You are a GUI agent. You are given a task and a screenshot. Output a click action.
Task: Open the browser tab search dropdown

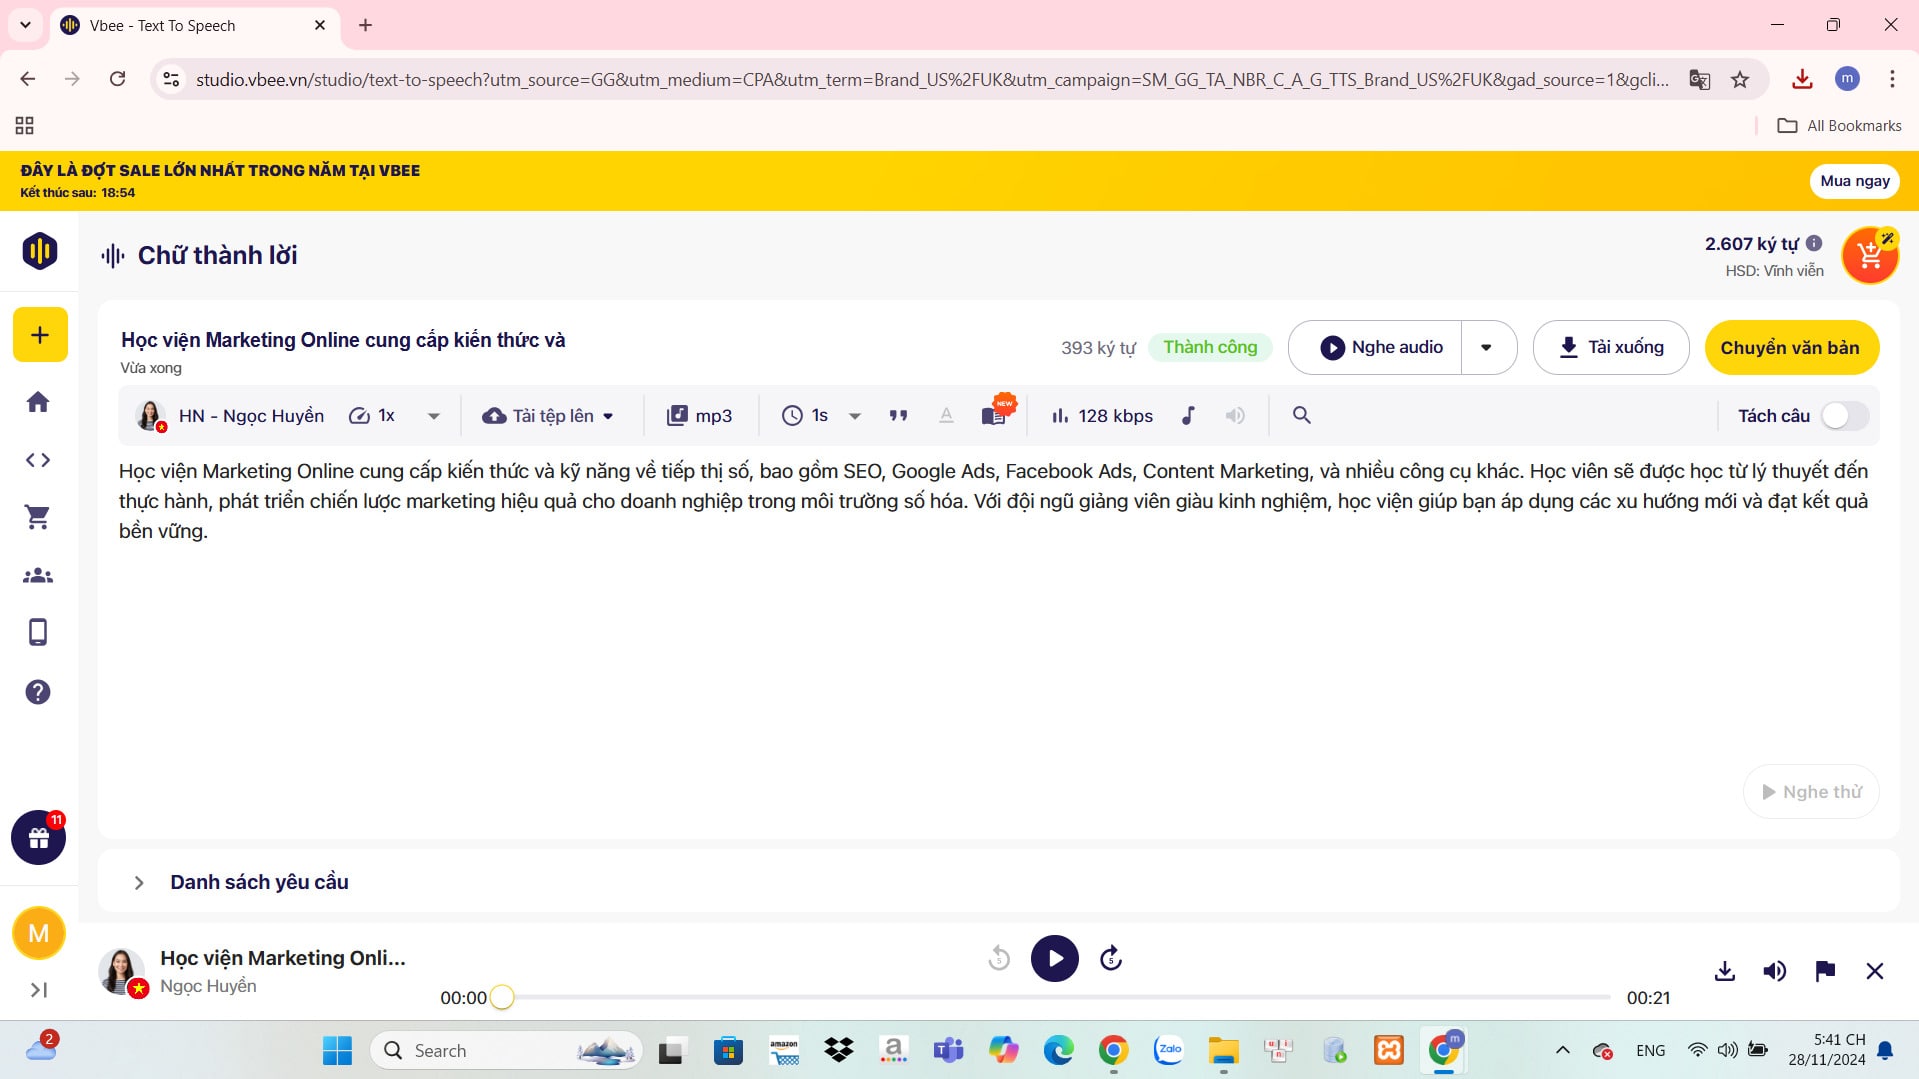25,25
